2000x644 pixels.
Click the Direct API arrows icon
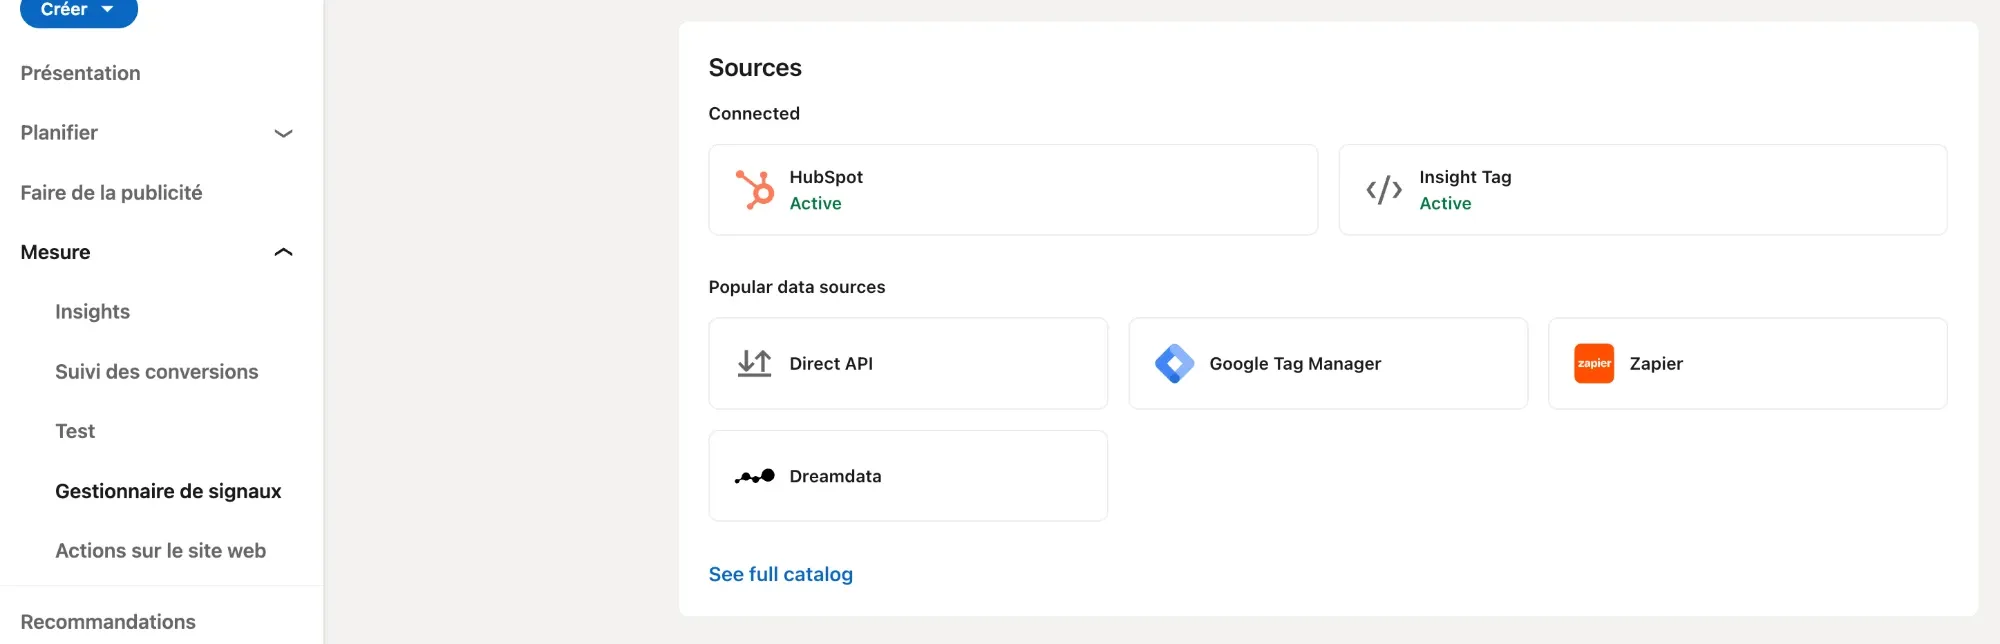[x=754, y=363]
